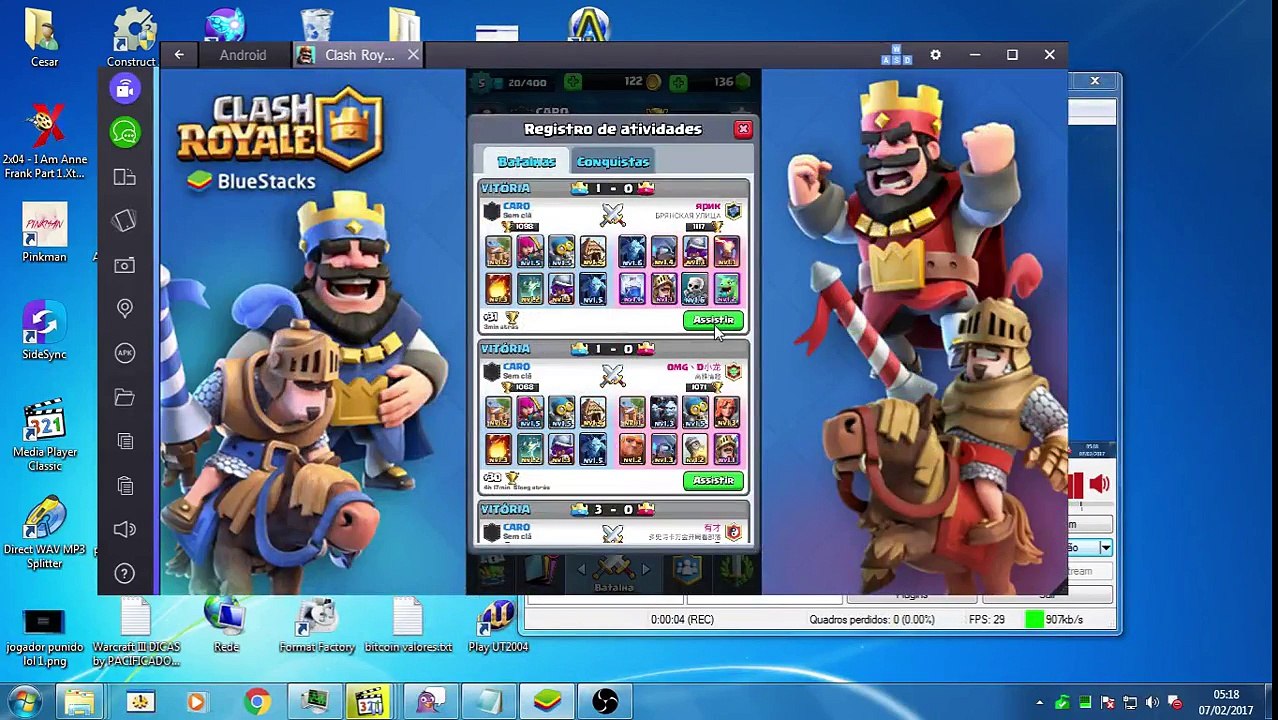
Task: Click the BlueStacks taskbar icon
Action: [547, 702]
